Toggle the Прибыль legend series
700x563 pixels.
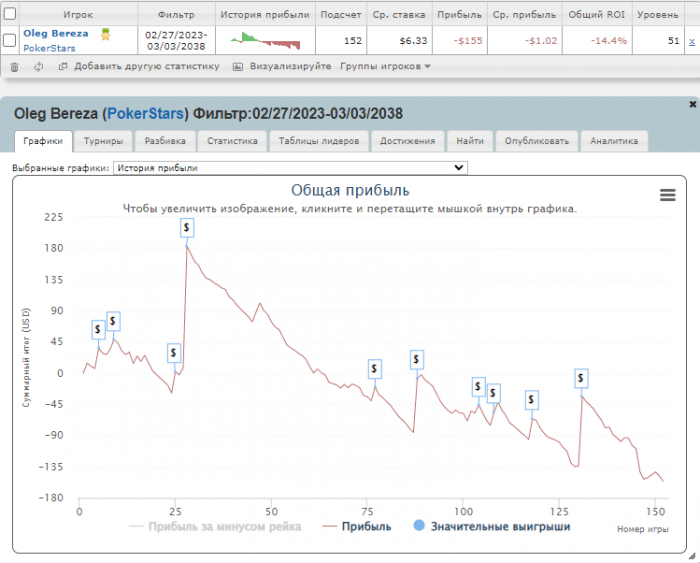(357, 527)
